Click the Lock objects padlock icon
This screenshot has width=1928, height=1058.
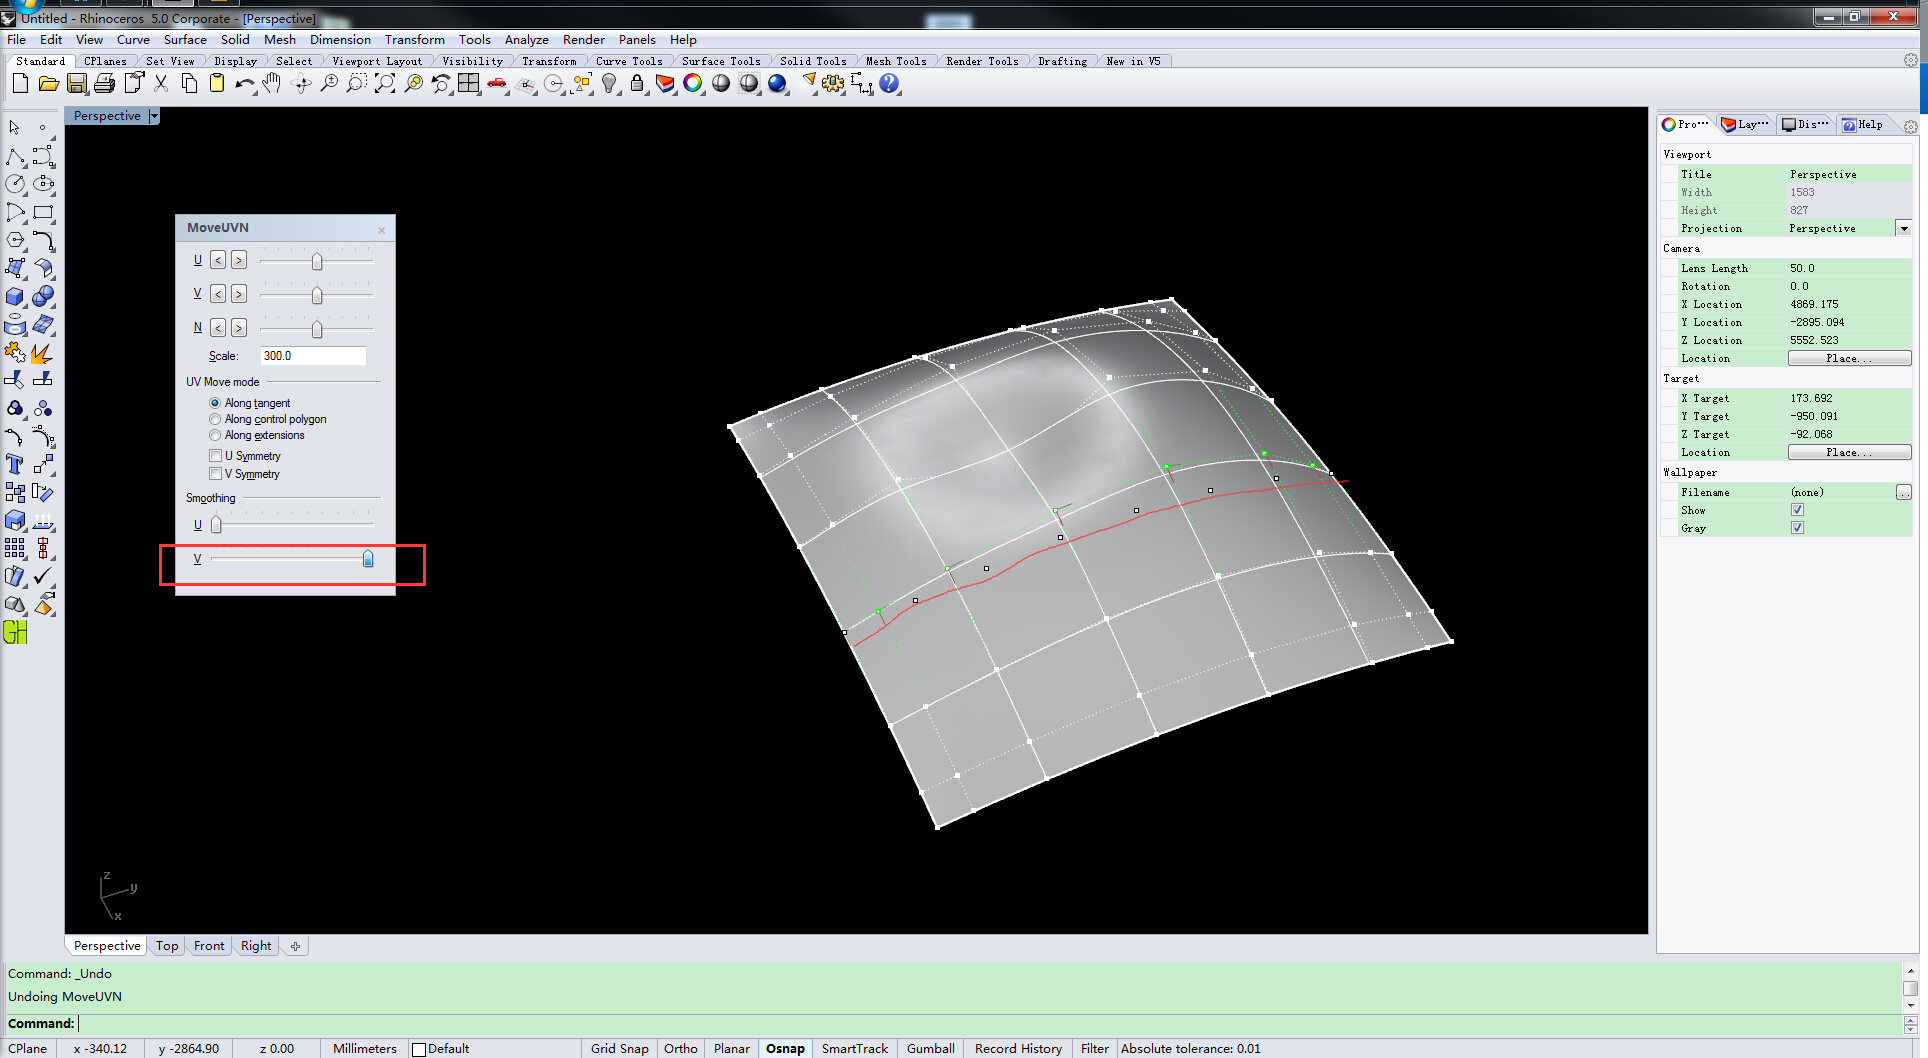point(637,85)
